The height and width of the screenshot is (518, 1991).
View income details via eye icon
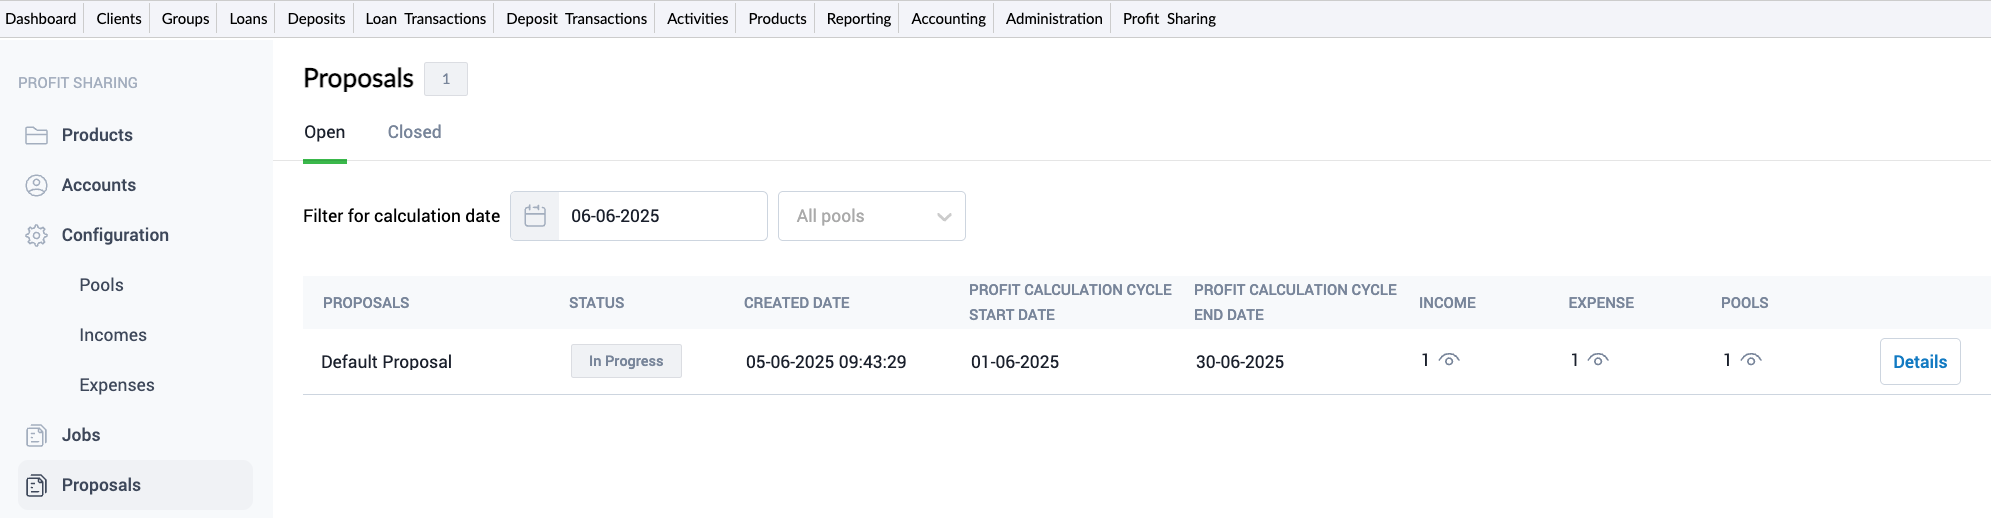1449,360
